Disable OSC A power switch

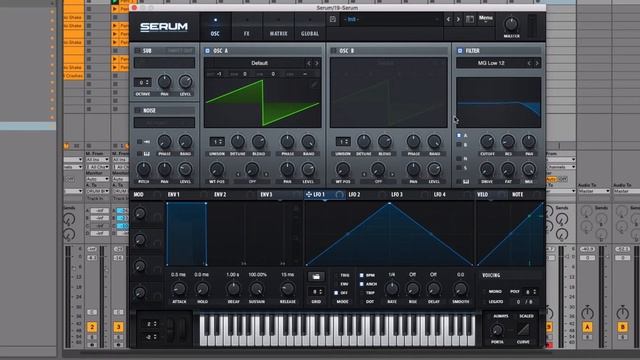point(207,51)
